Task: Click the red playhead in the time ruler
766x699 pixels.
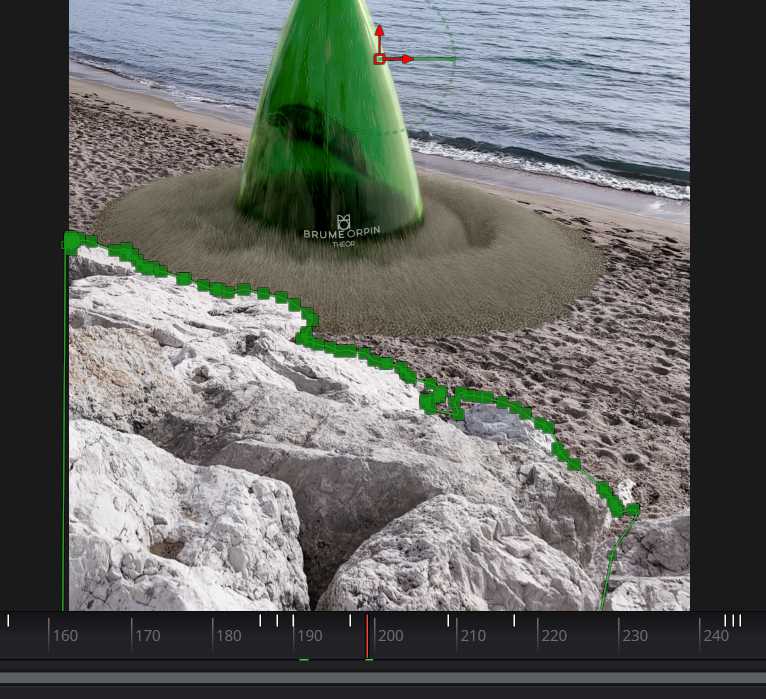Action: (x=367, y=636)
